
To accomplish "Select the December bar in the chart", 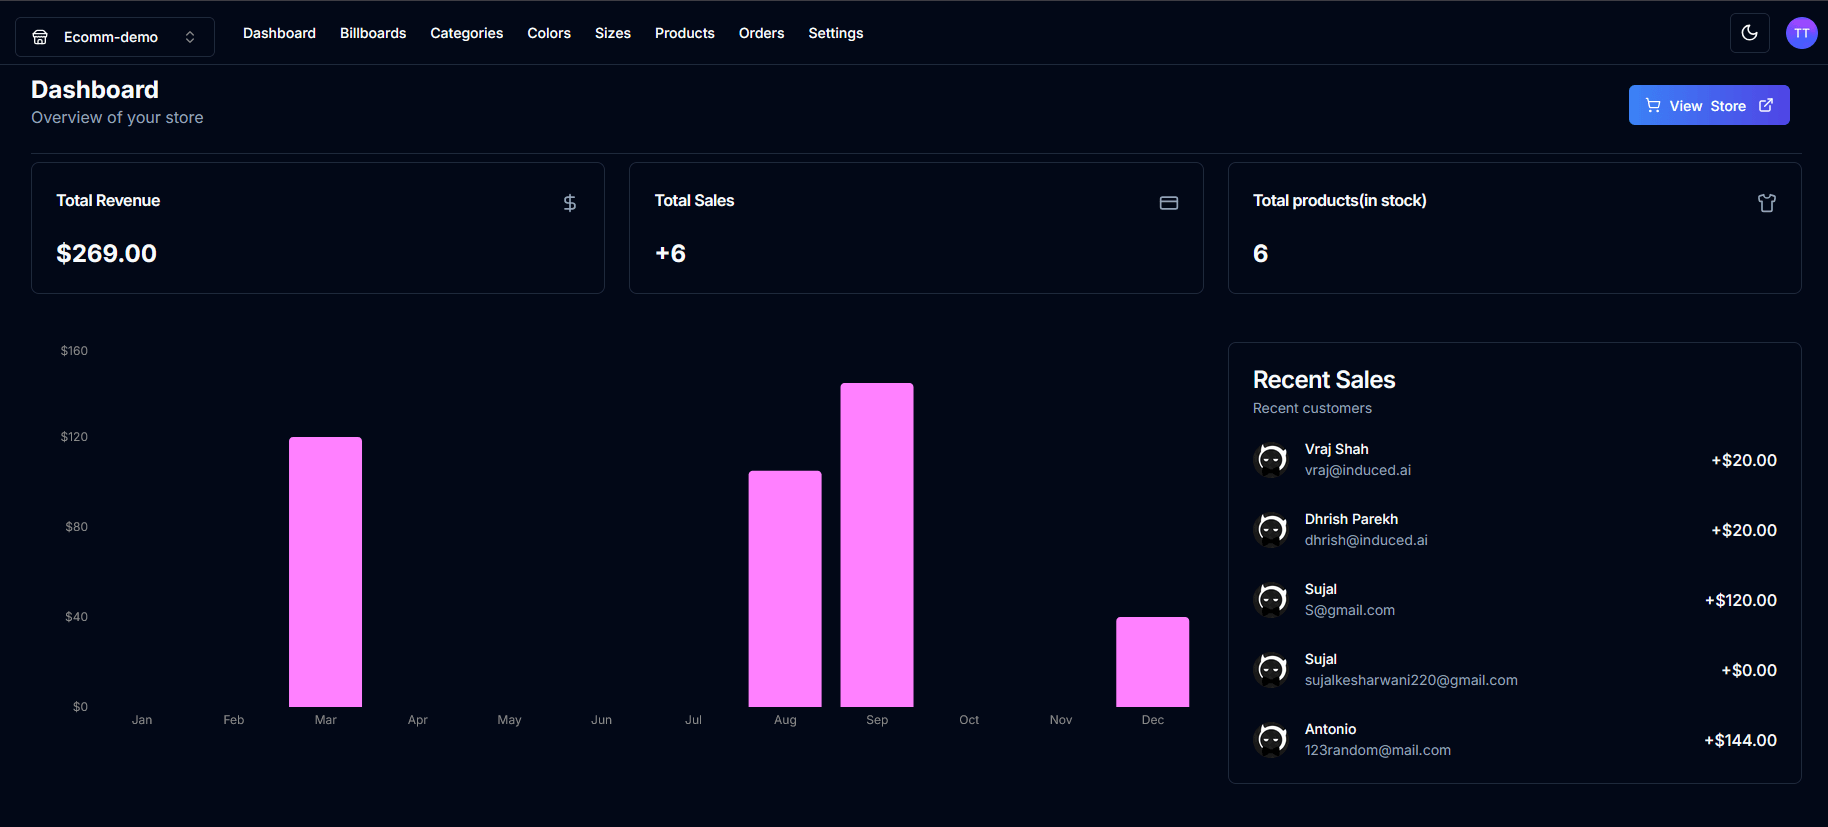I will click(1152, 662).
